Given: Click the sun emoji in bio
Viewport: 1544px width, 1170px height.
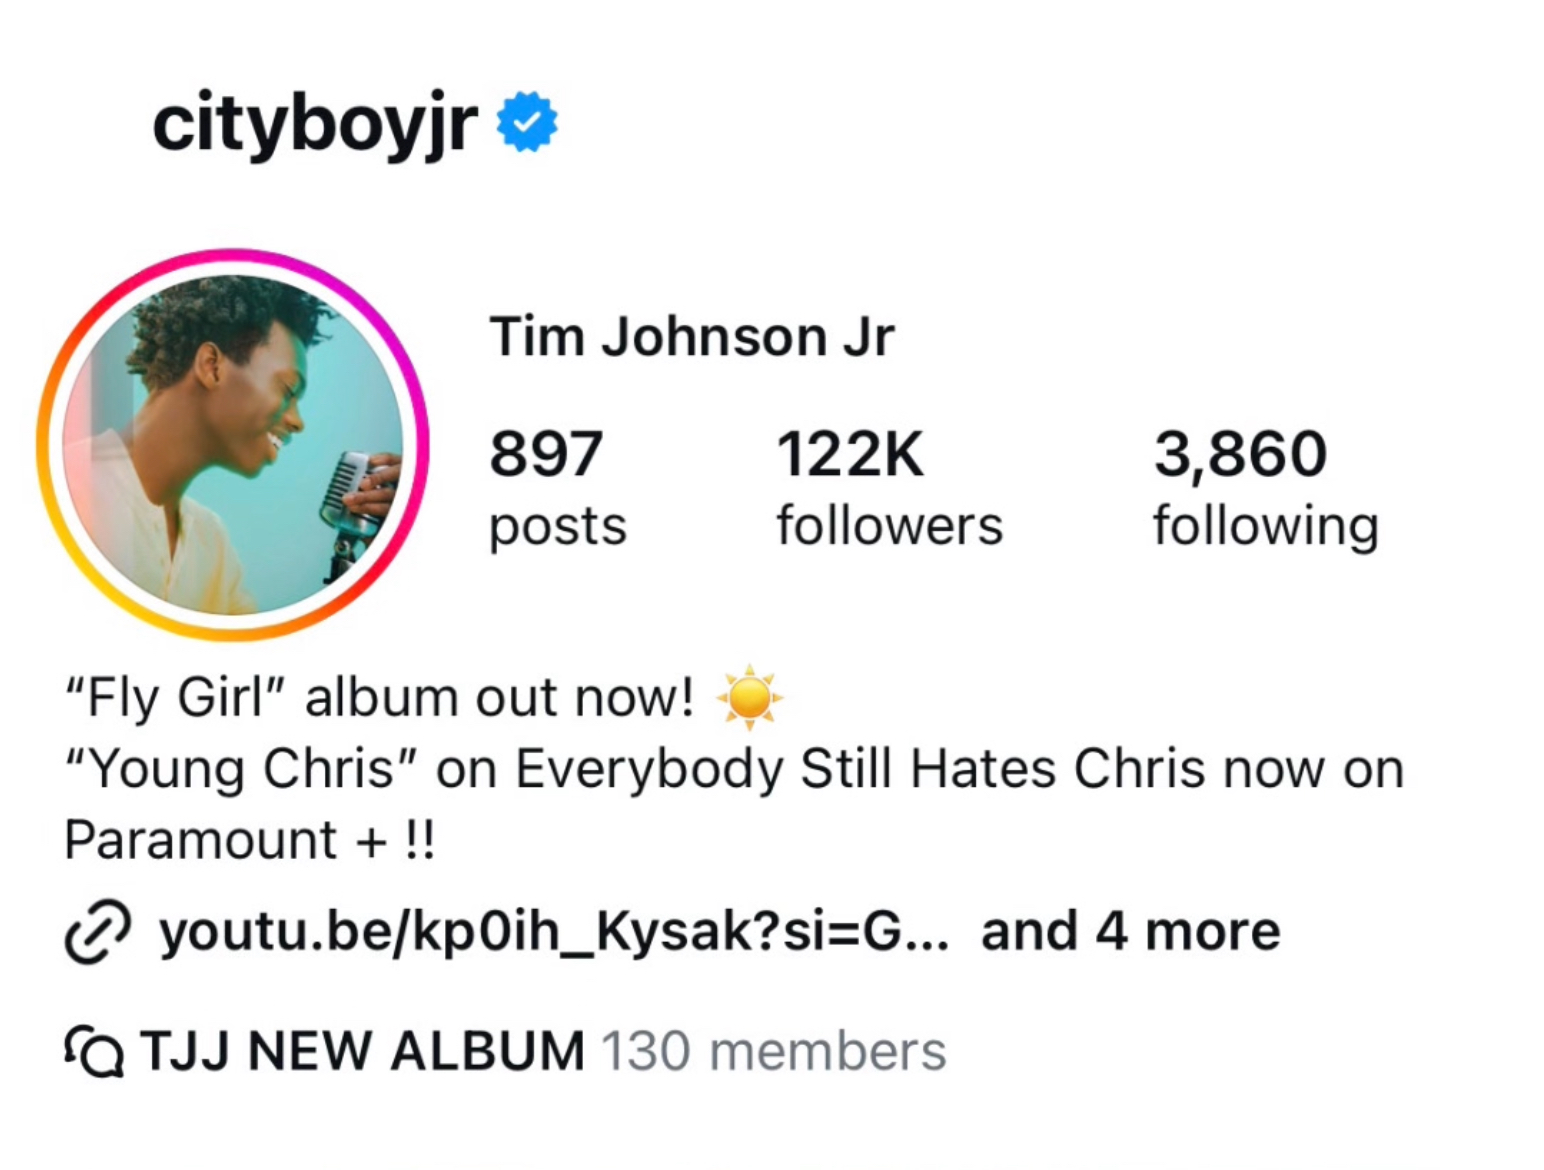Looking at the screenshot, I should pos(750,697).
